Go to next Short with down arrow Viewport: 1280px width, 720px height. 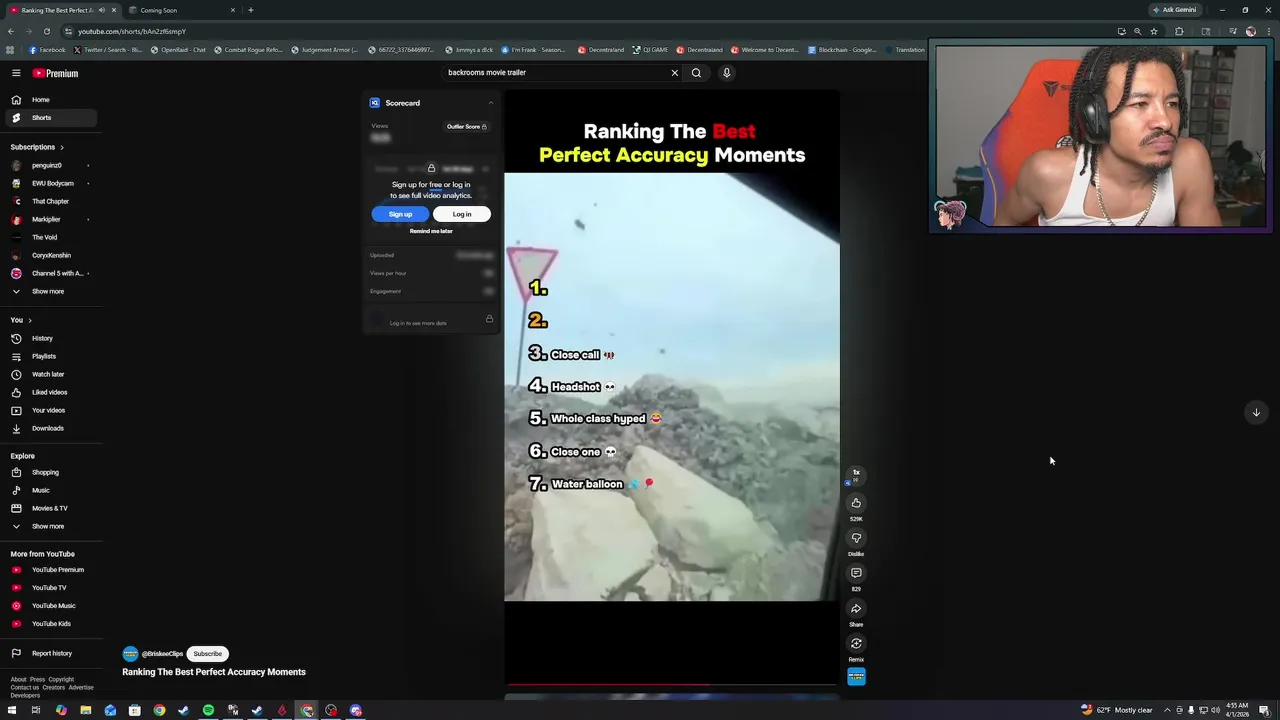point(1256,412)
